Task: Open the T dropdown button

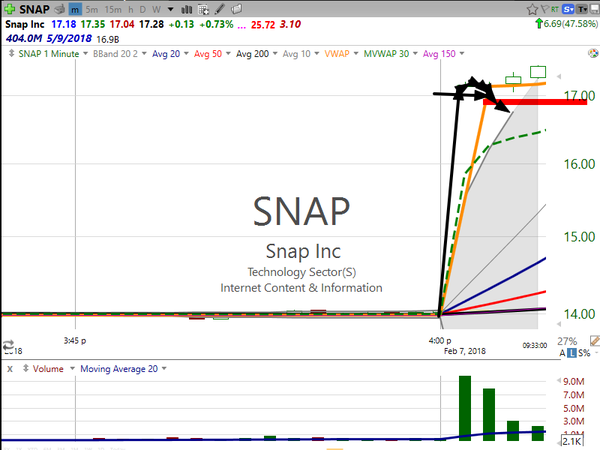Action: click(582, 9)
